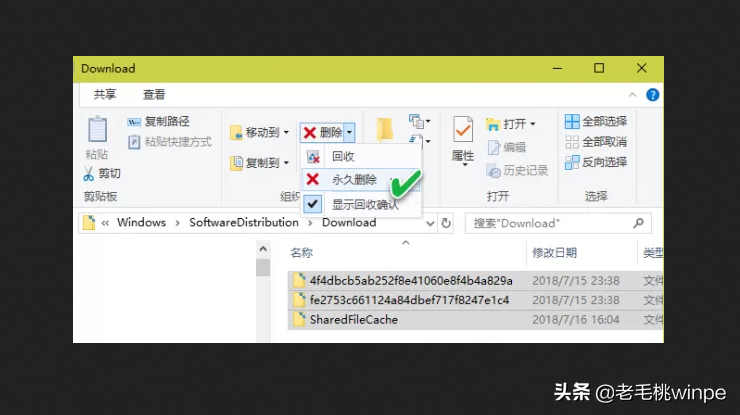The image size is (740, 415).
Task: Click Invert selection (反向选择)
Action: click(597, 162)
